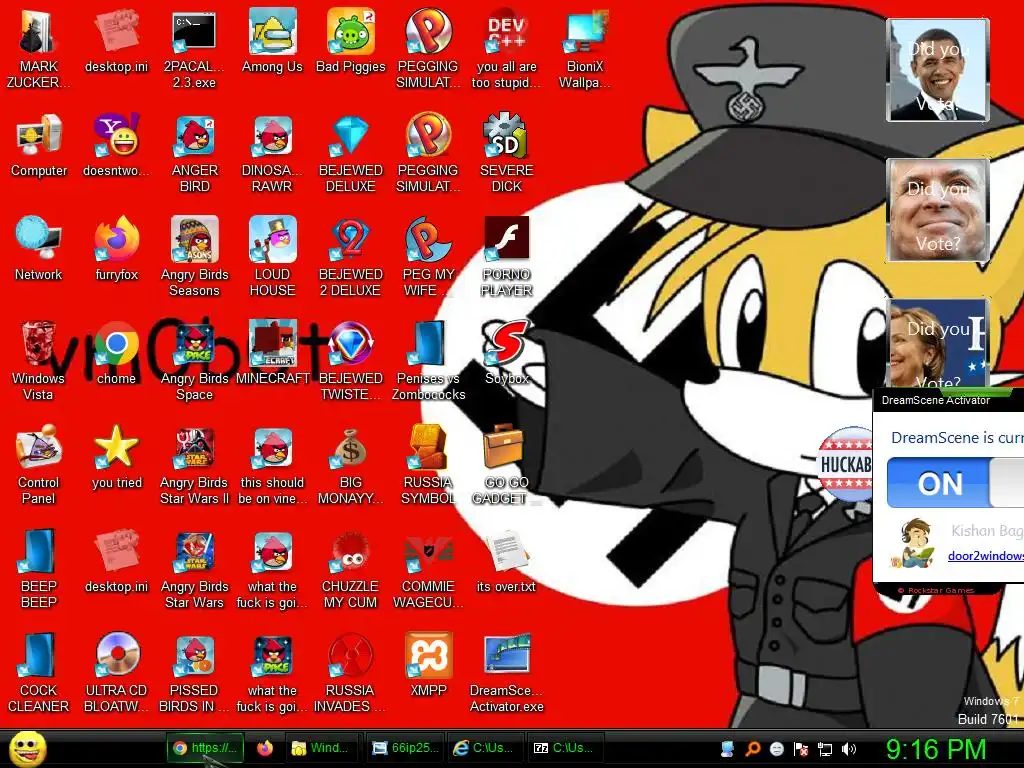Switch to the 'Wind...' folder taskbar item
1024x768 pixels.
pos(321,748)
